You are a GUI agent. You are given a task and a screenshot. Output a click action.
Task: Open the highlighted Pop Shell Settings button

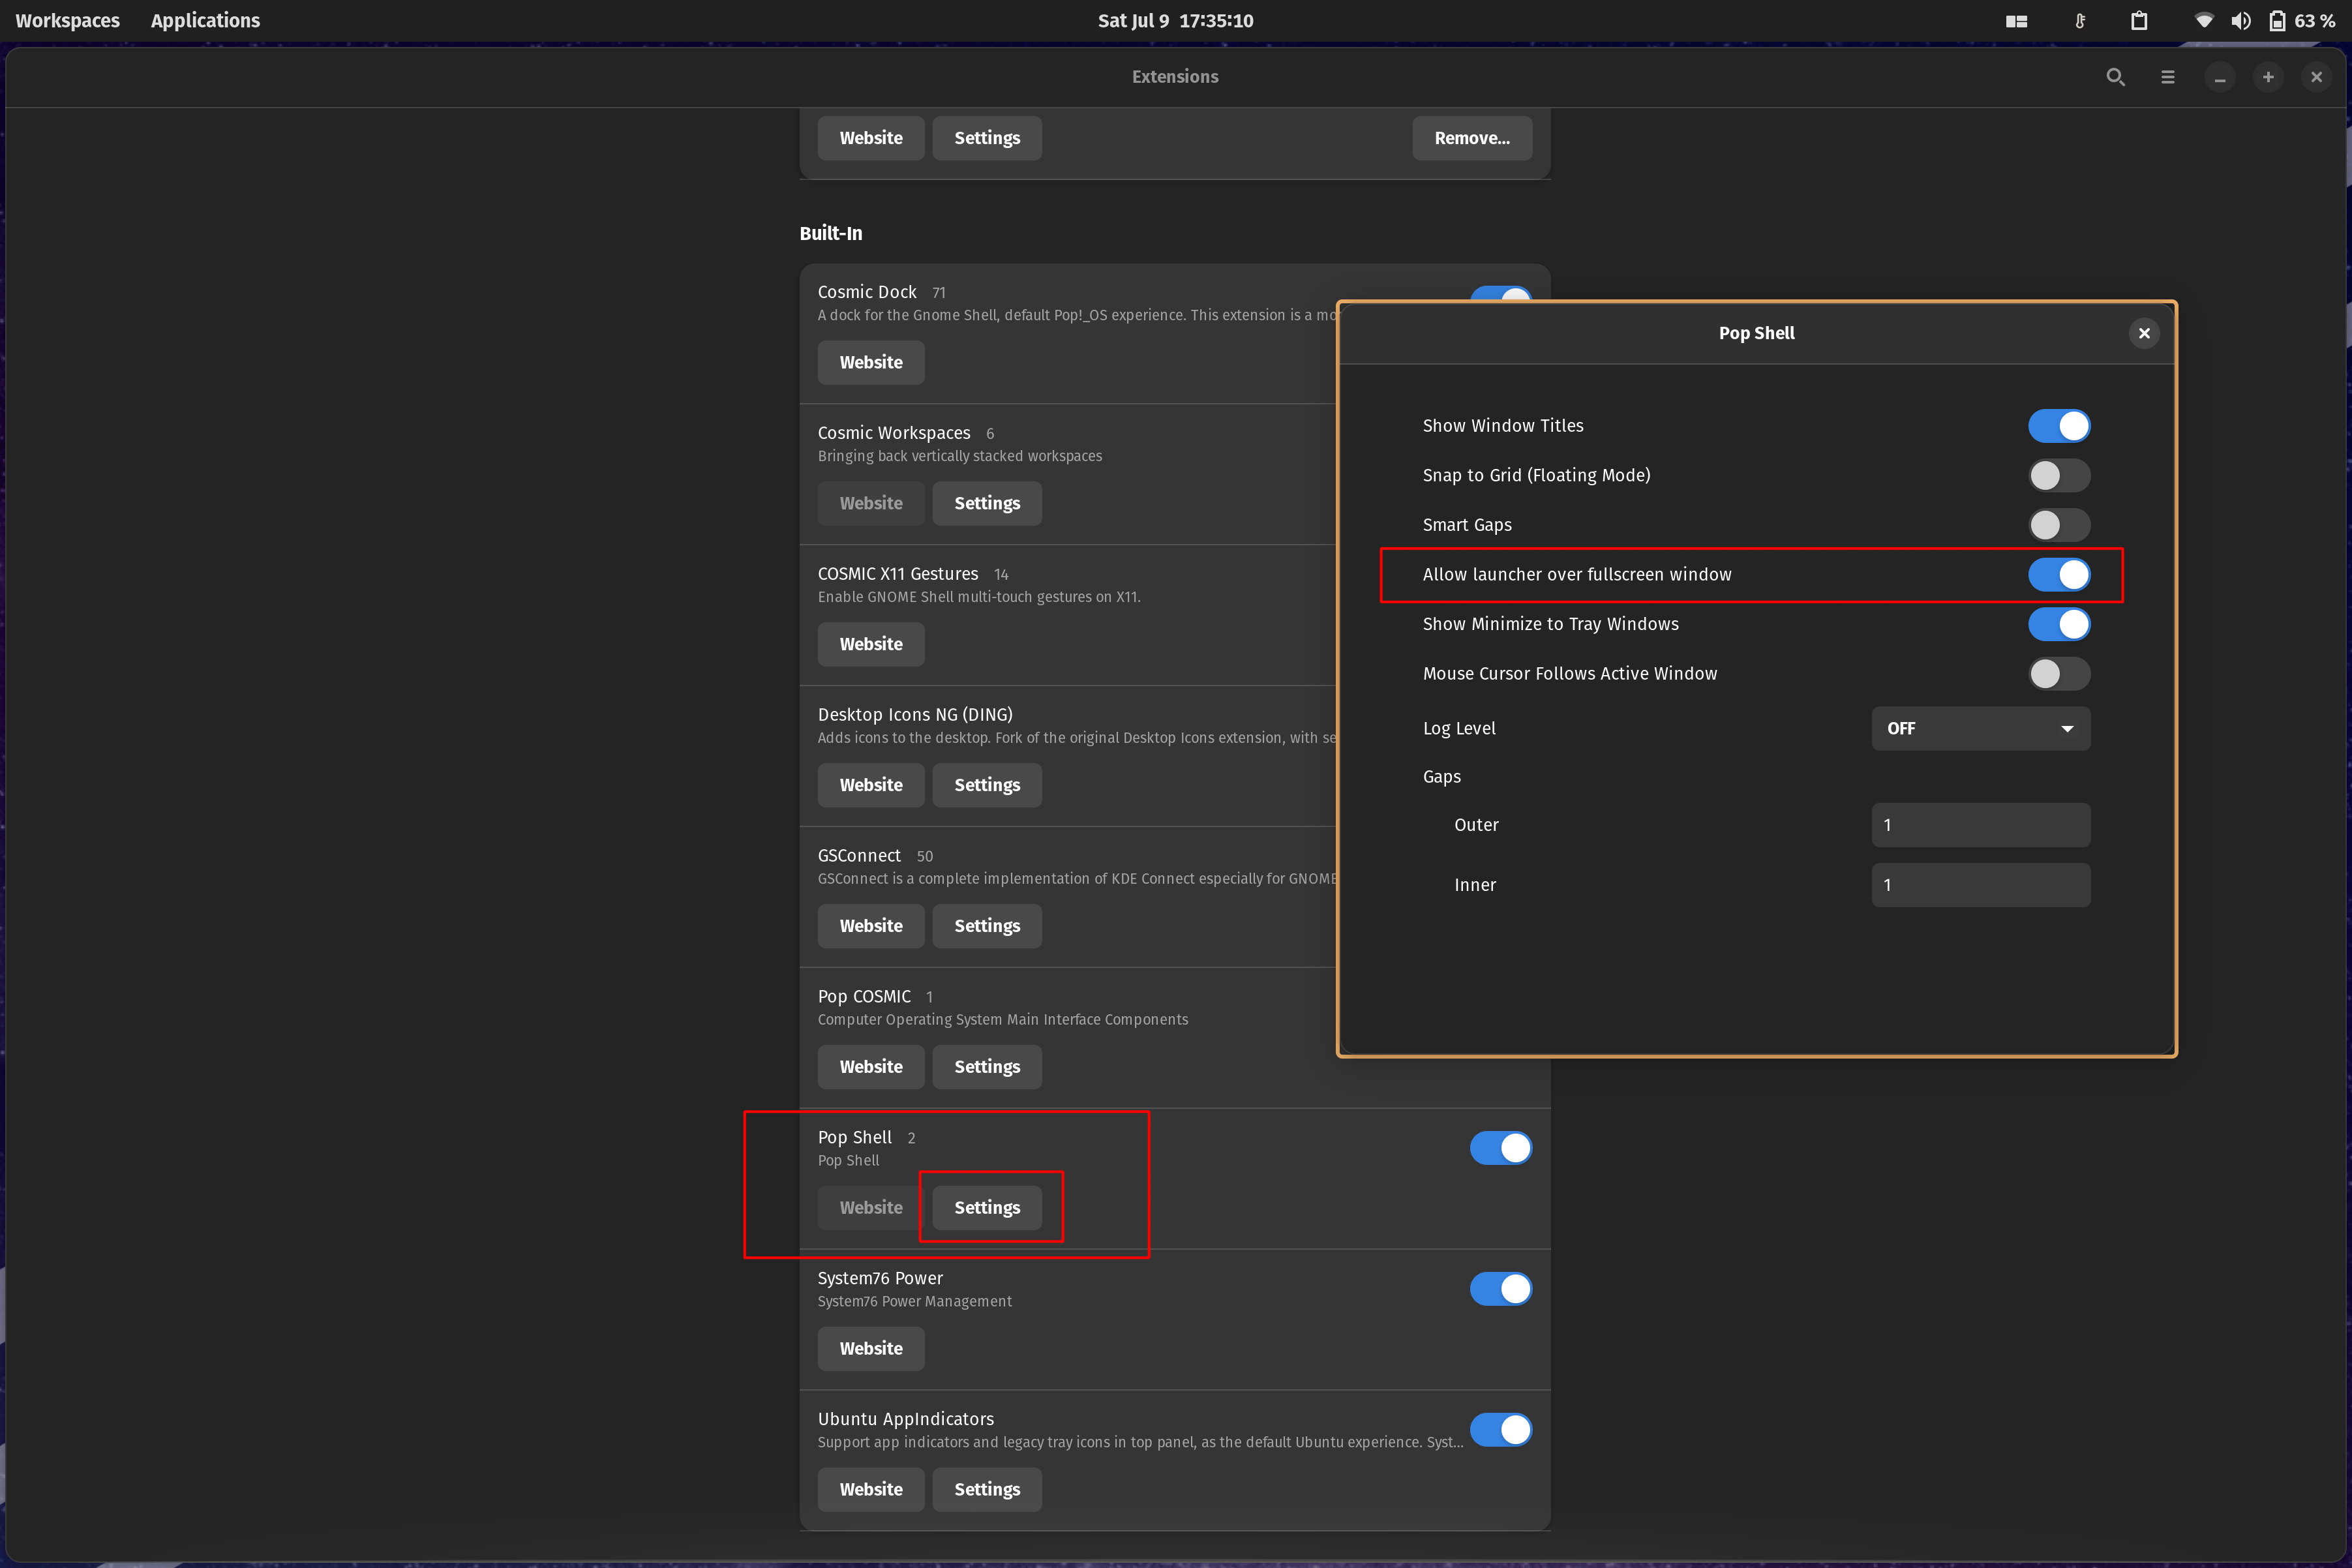point(987,1207)
